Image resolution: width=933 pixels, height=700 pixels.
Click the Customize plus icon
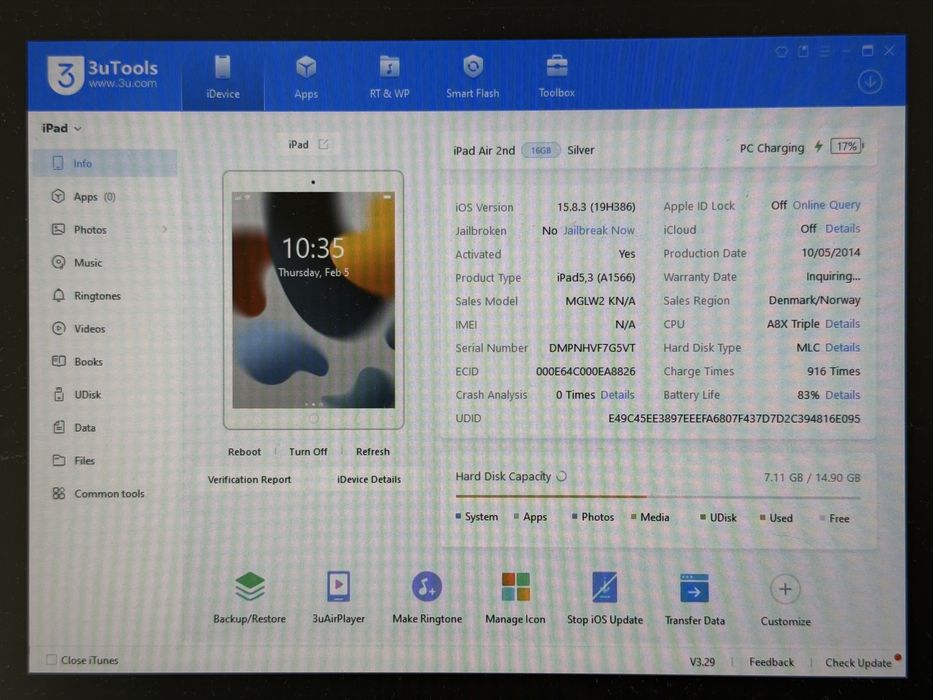pyautogui.click(x=785, y=589)
